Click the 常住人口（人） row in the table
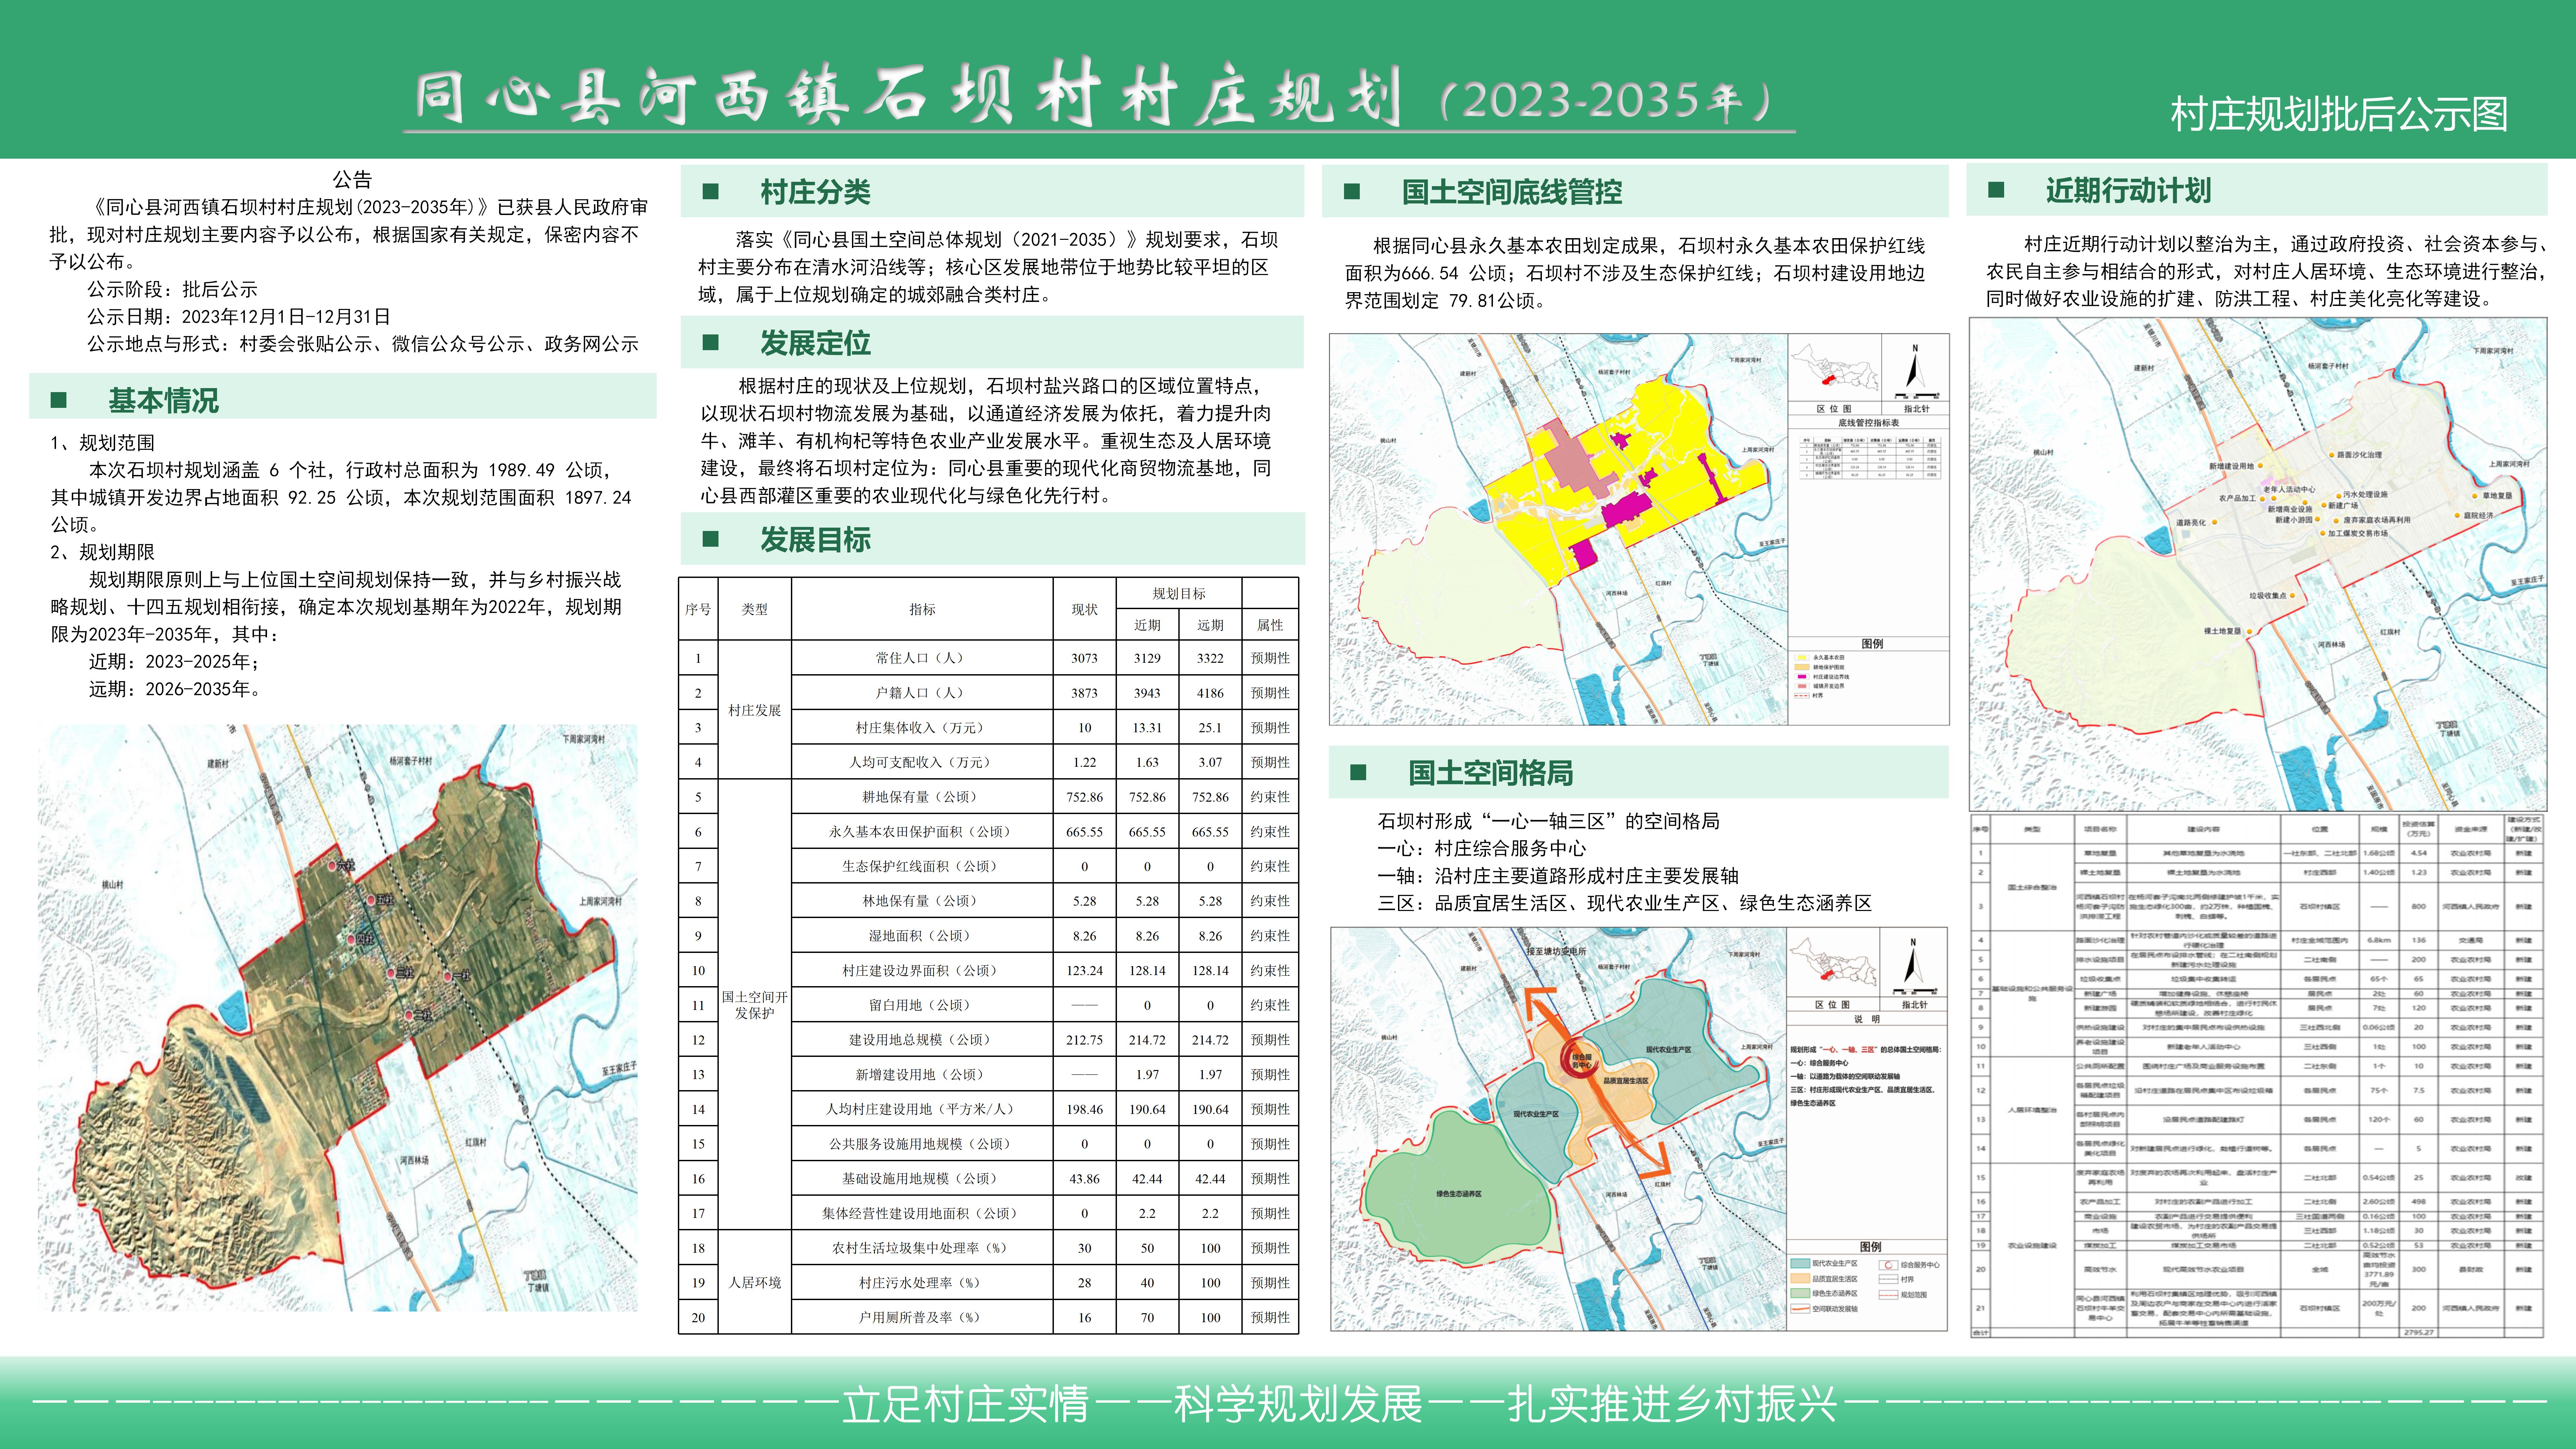The height and width of the screenshot is (1449, 2576). pos(920,658)
